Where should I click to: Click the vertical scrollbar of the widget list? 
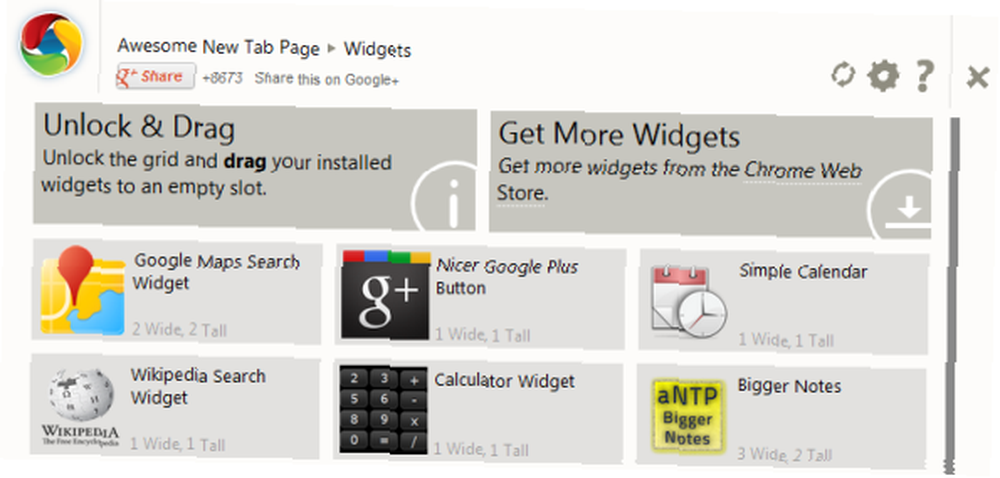953,295
